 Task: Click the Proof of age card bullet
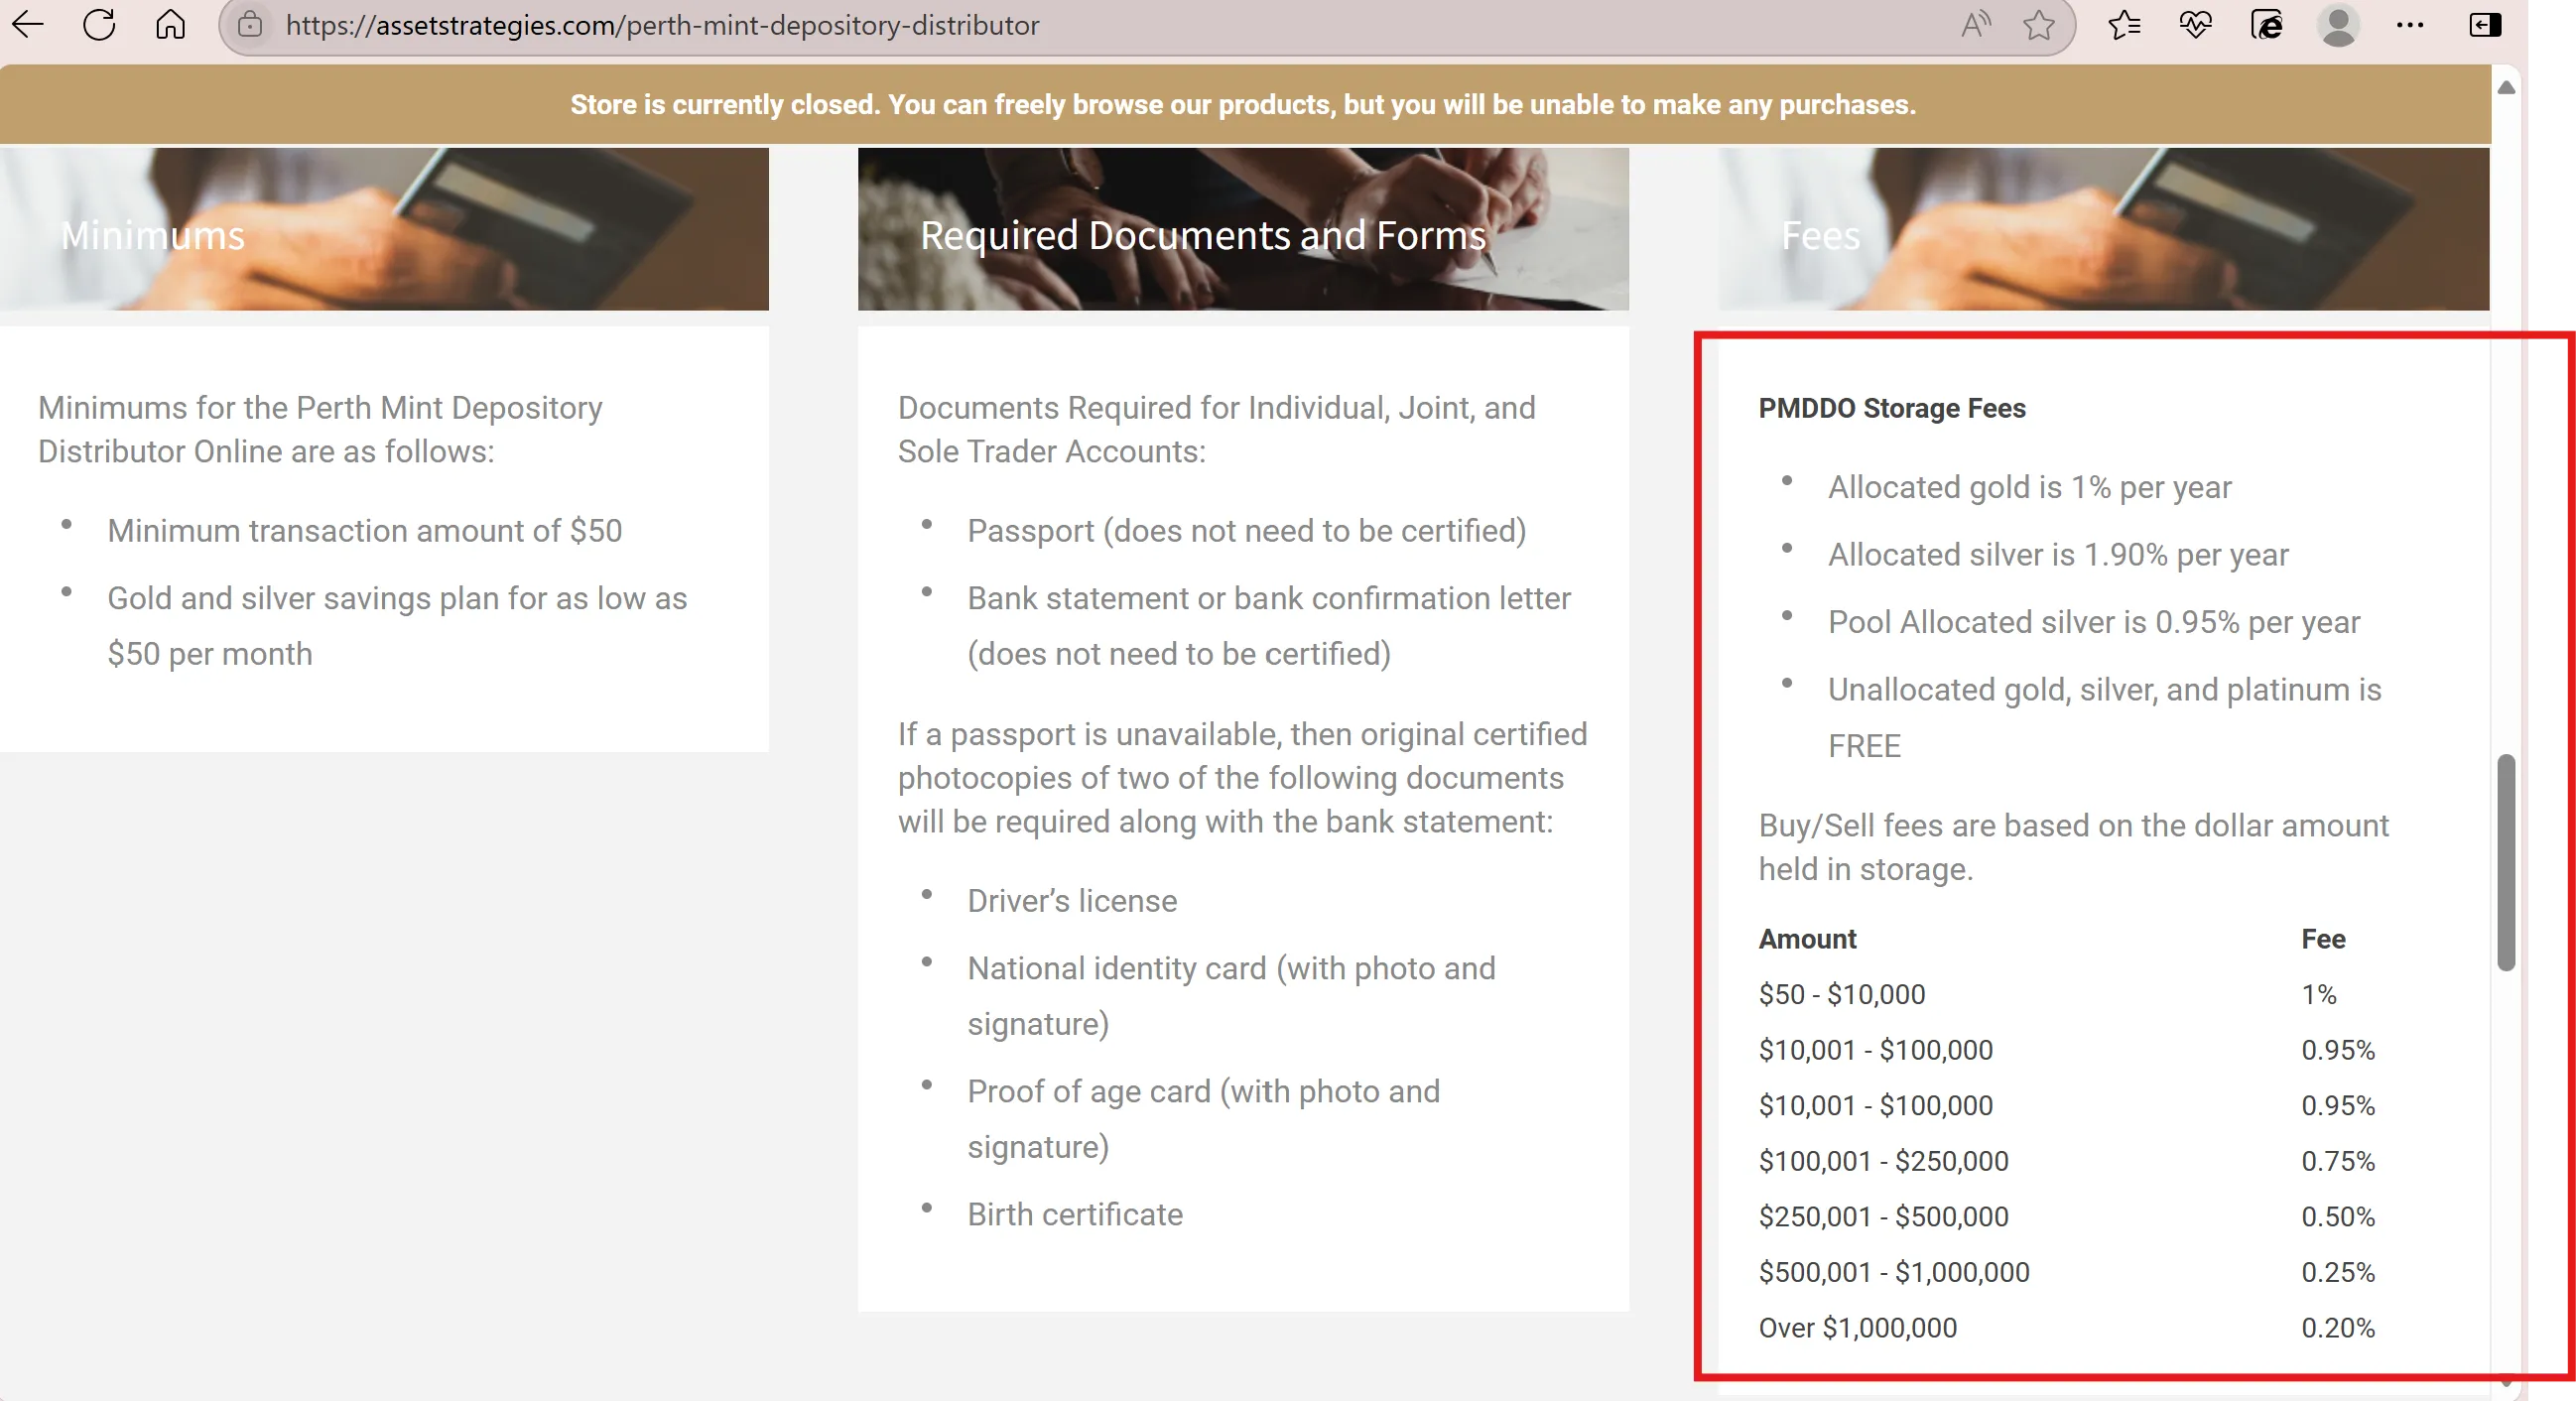(1203, 1119)
